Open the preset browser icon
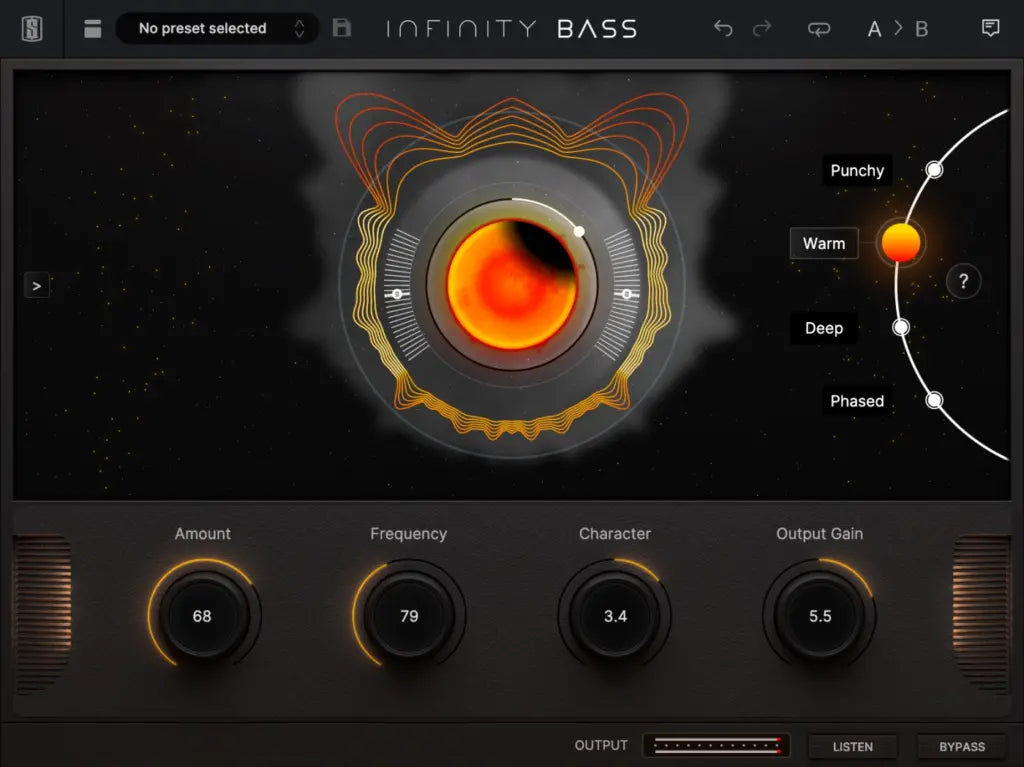This screenshot has width=1024, height=767. (x=93, y=29)
